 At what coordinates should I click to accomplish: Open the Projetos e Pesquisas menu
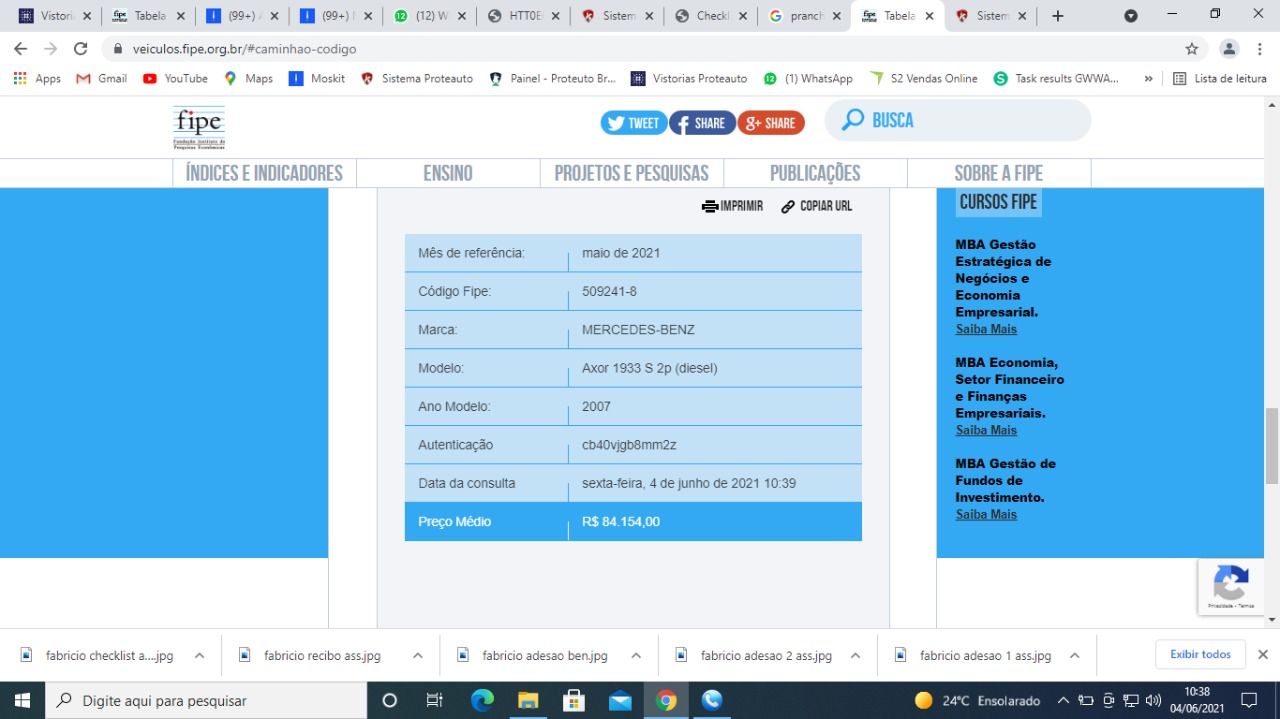631,173
